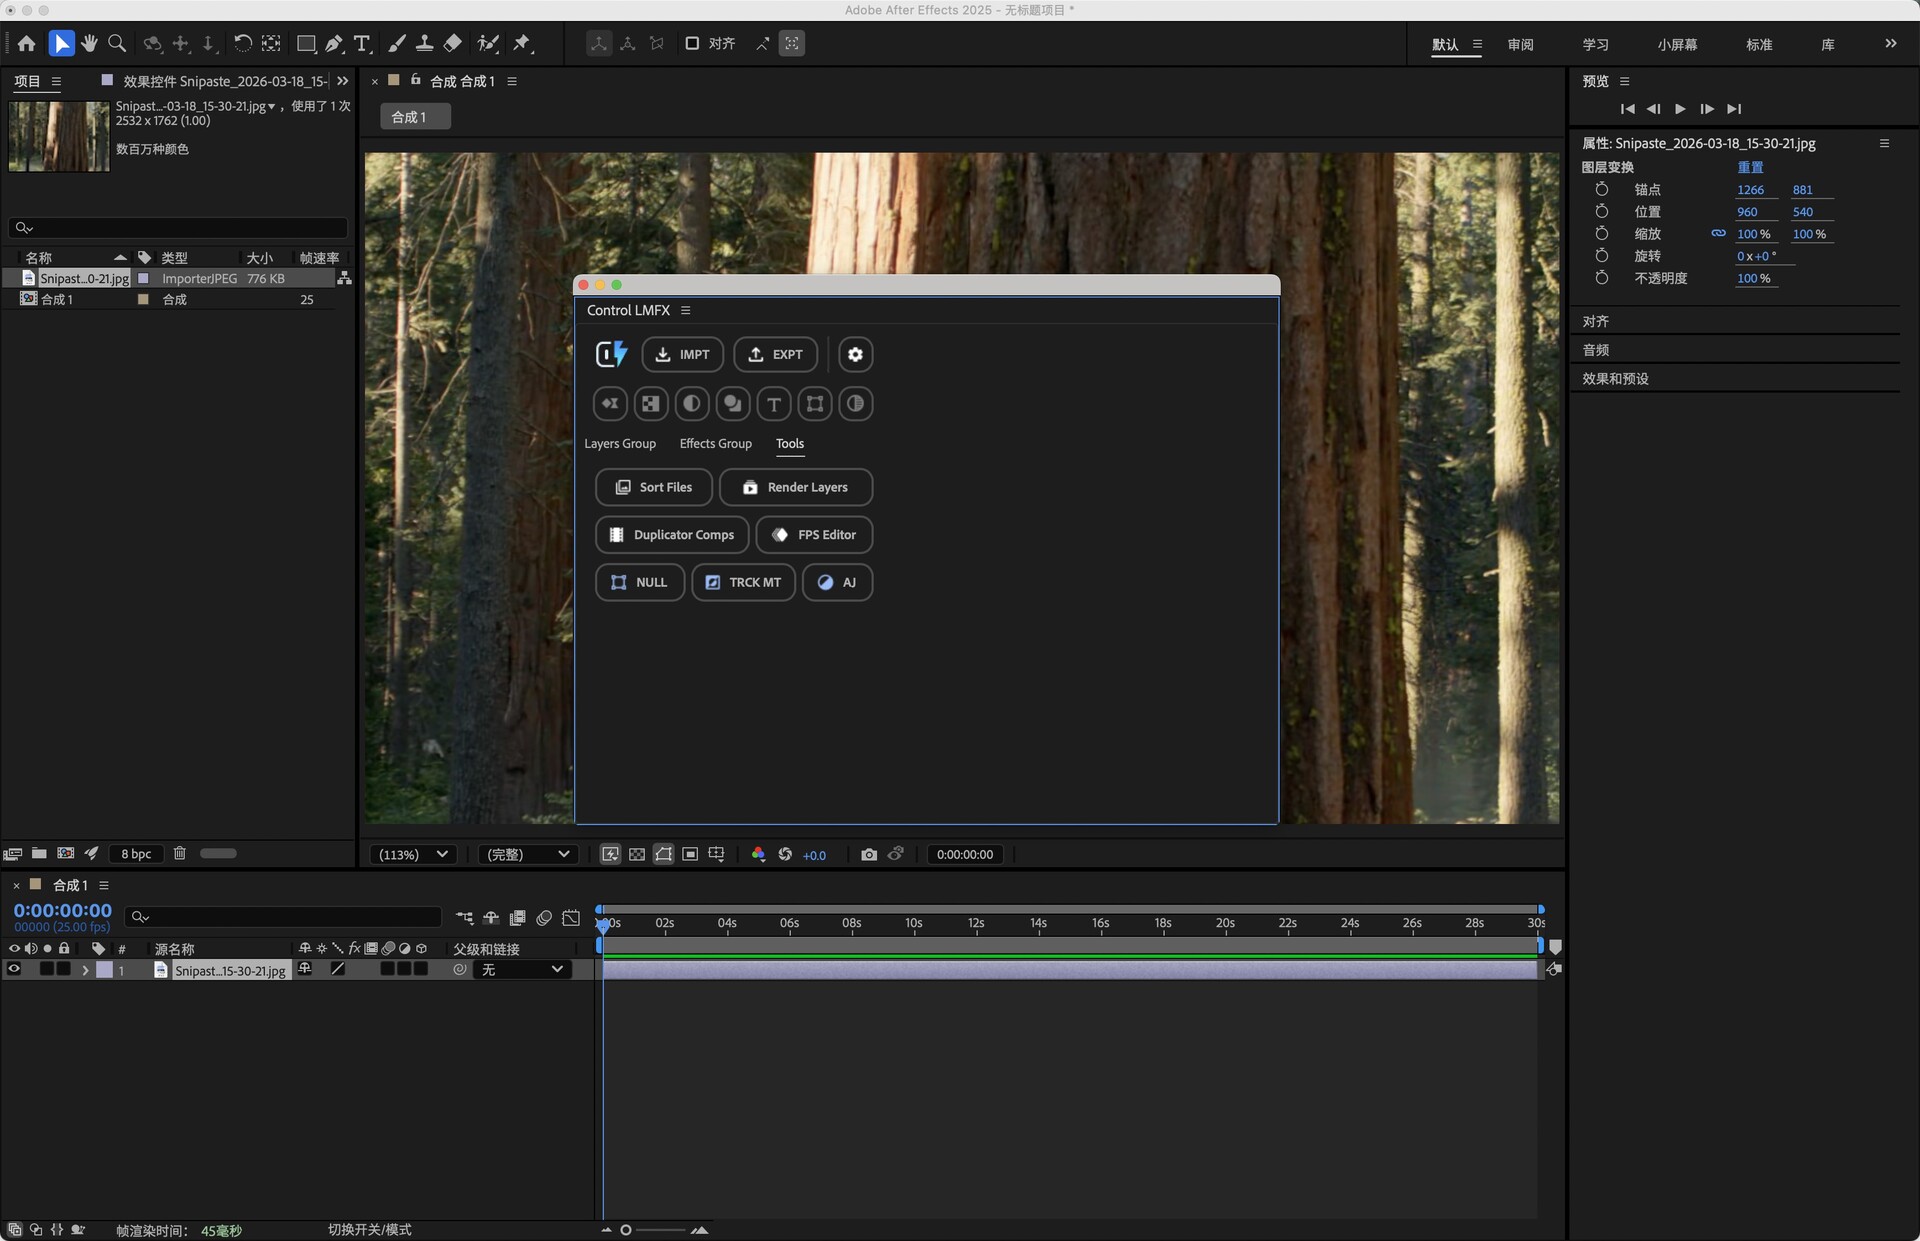Viewport: 1920px width, 1241px height.
Task: Open the Sort Files tool
Action: coord(654,487)
